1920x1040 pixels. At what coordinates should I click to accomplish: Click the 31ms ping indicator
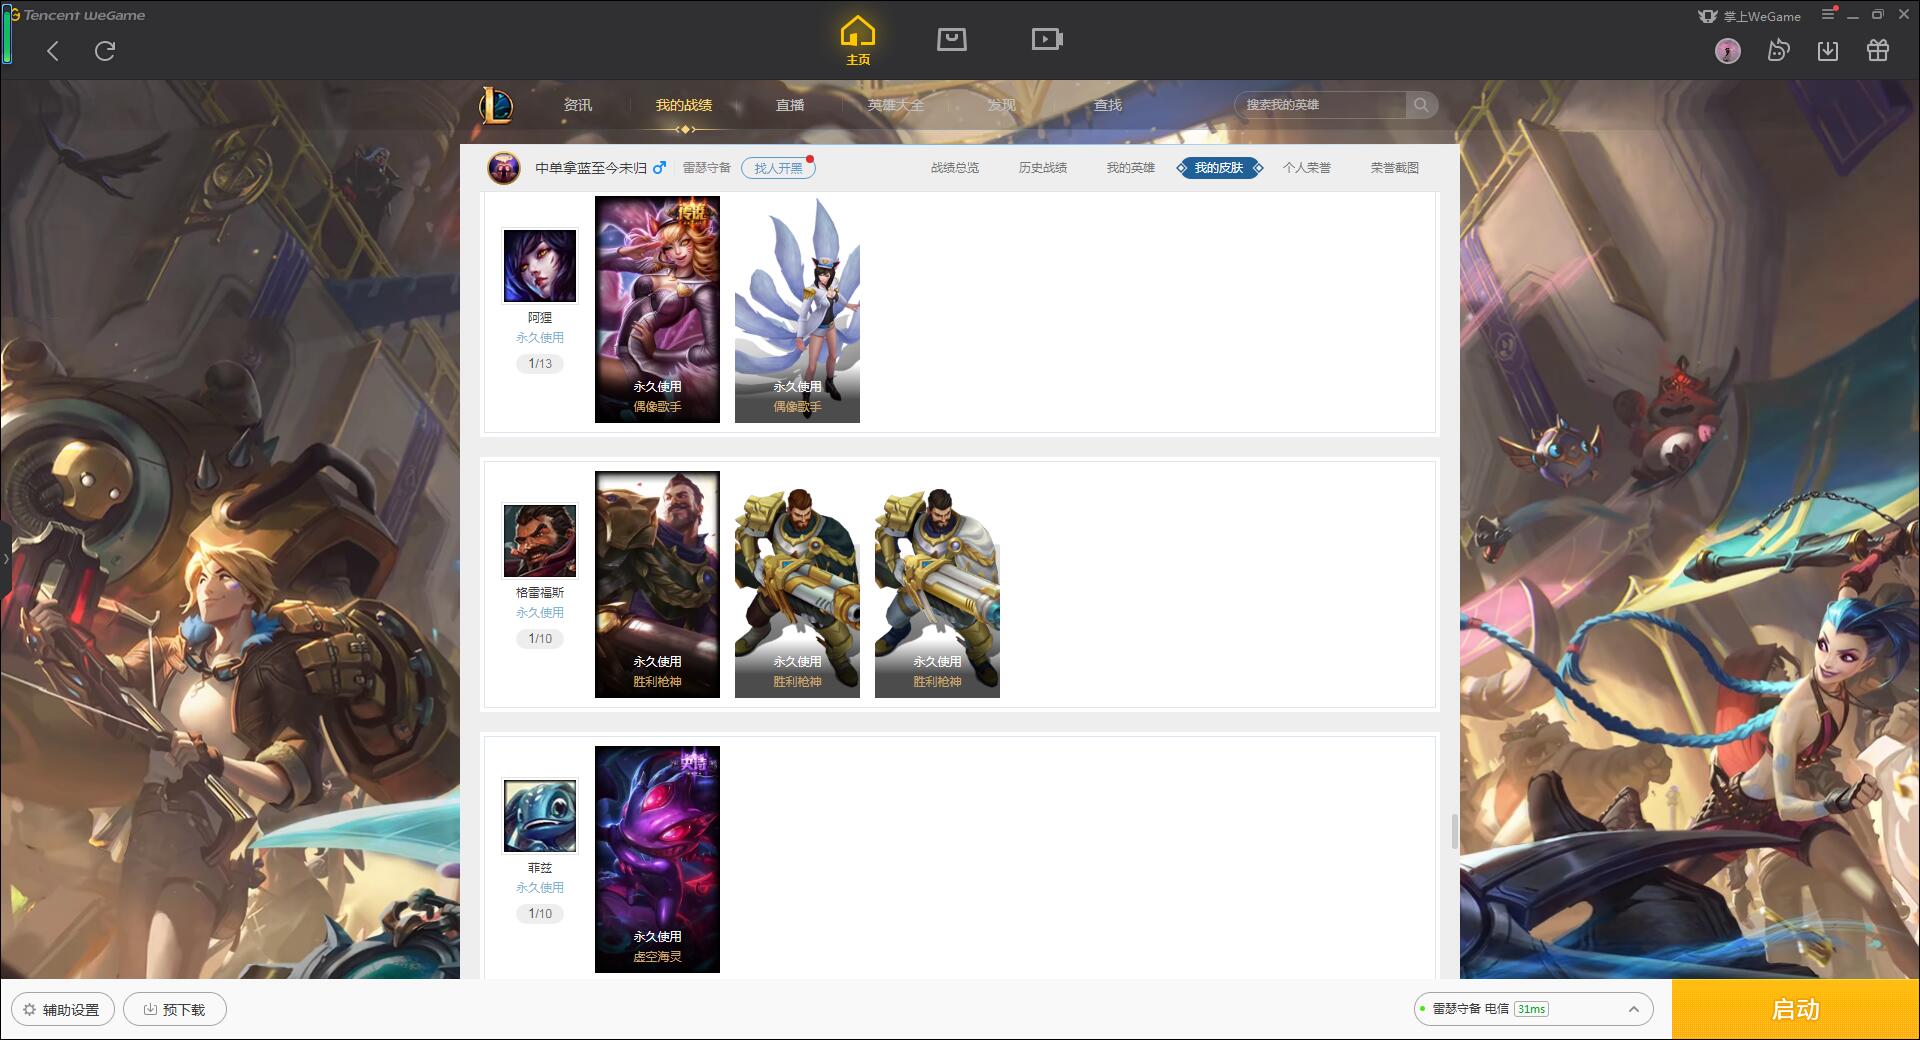pyautogui.click(x=1531, y=1009)
